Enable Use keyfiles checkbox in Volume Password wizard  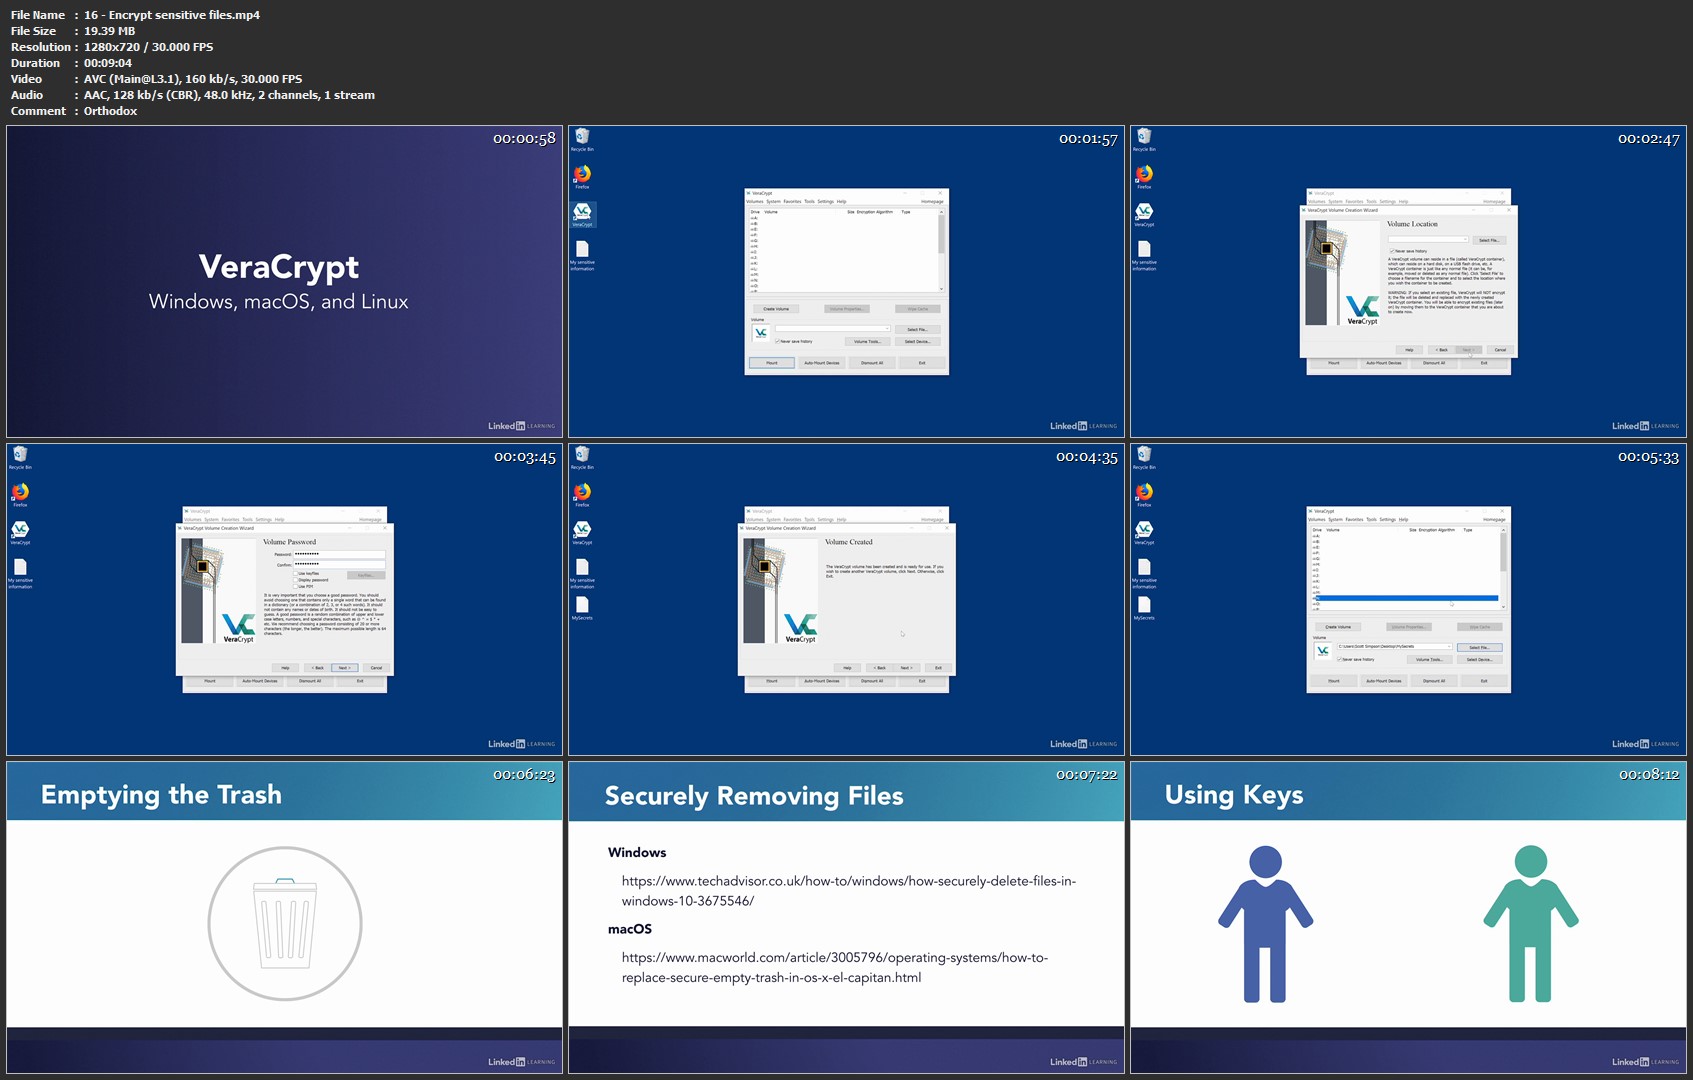point(296,573)
